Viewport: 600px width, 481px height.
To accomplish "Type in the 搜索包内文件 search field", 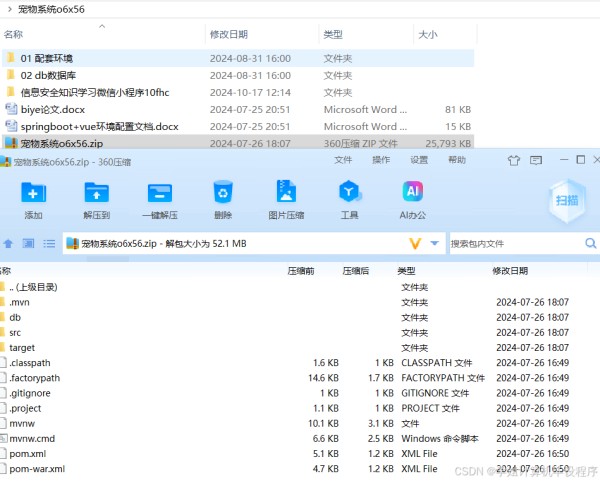I will click(512, 243).
